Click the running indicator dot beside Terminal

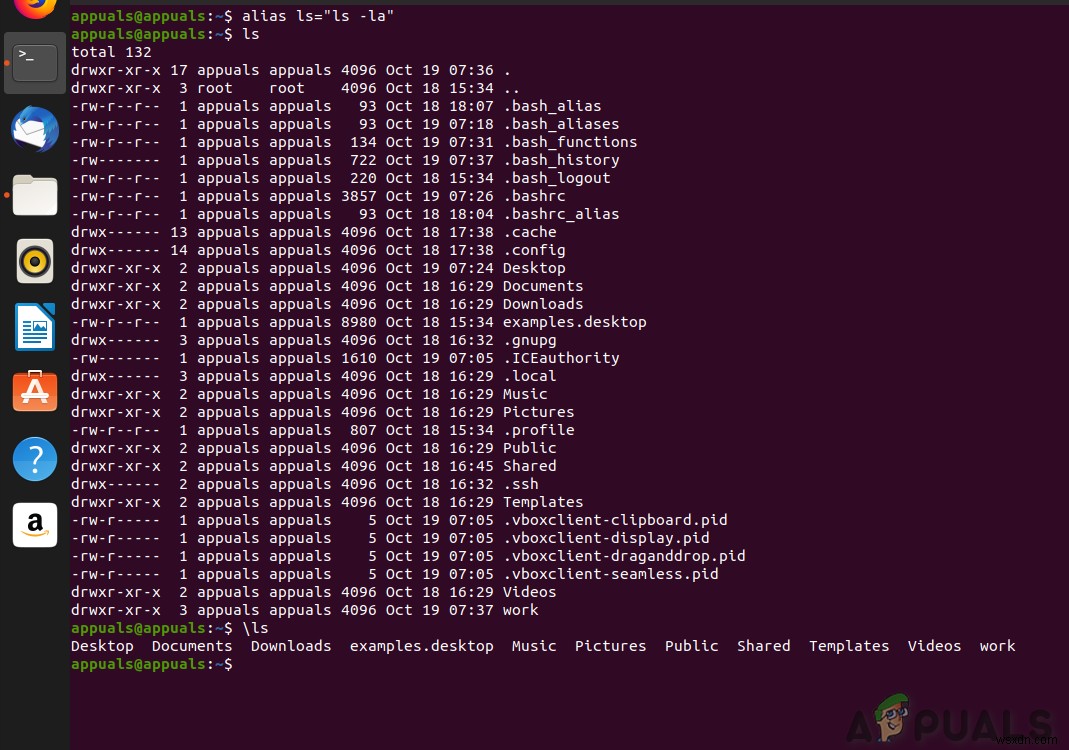[5, 62]
